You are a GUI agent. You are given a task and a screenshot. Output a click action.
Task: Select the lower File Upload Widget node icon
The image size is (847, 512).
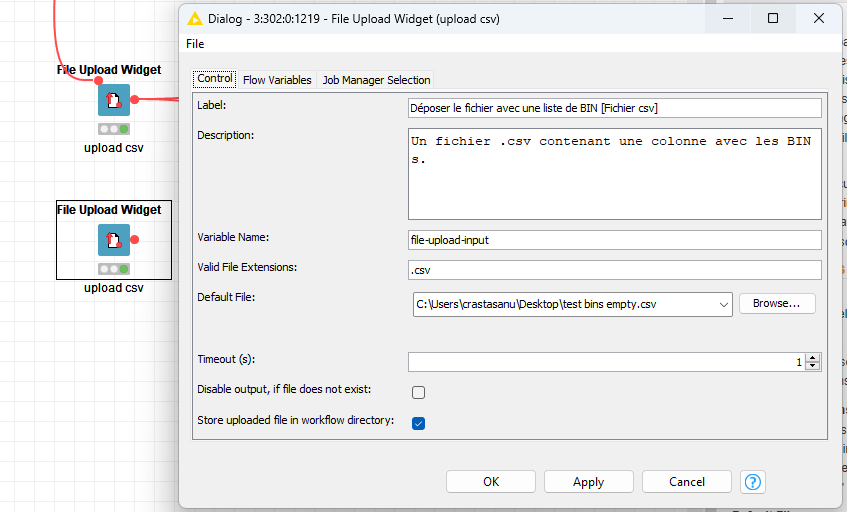tap(113, 240)
